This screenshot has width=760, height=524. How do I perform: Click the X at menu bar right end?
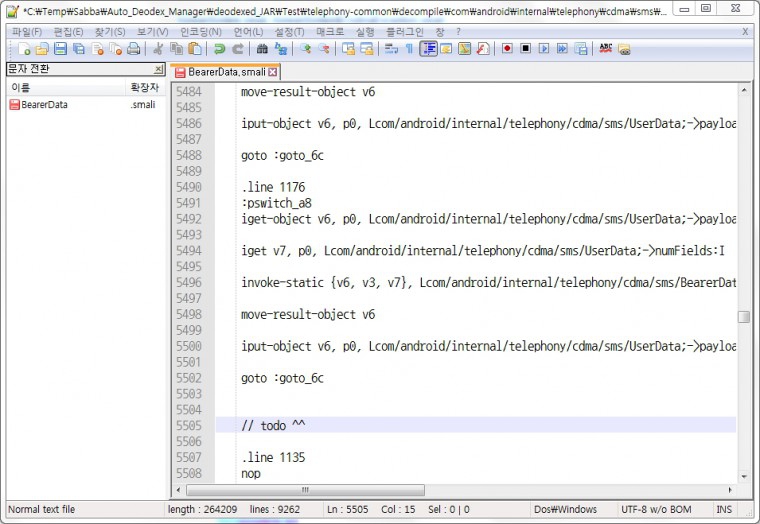745,32
